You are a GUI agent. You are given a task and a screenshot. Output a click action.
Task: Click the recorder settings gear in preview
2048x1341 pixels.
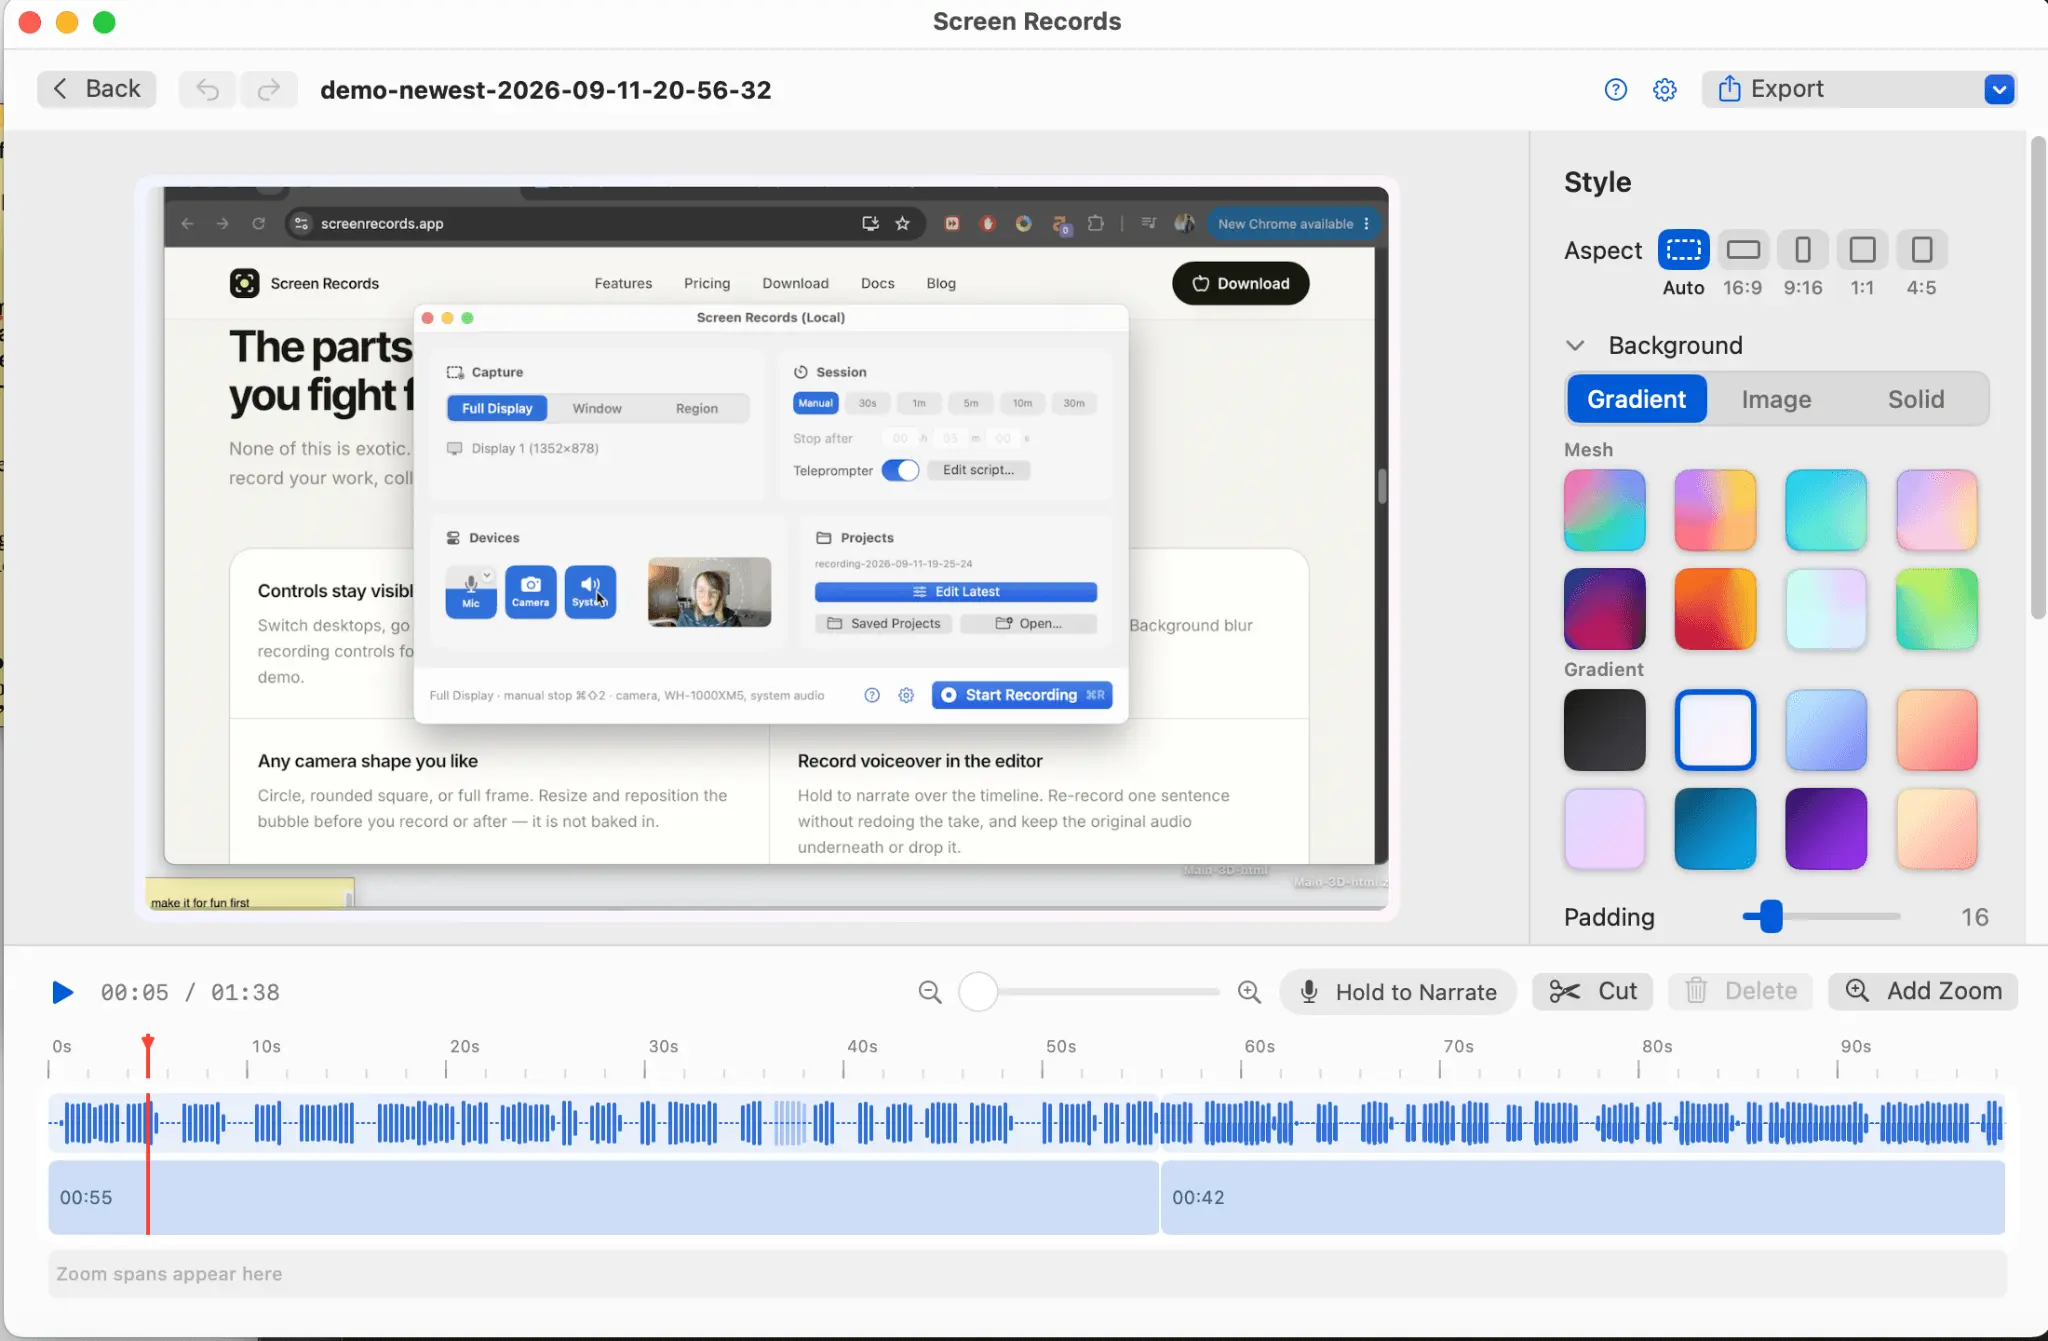point(906,695)
